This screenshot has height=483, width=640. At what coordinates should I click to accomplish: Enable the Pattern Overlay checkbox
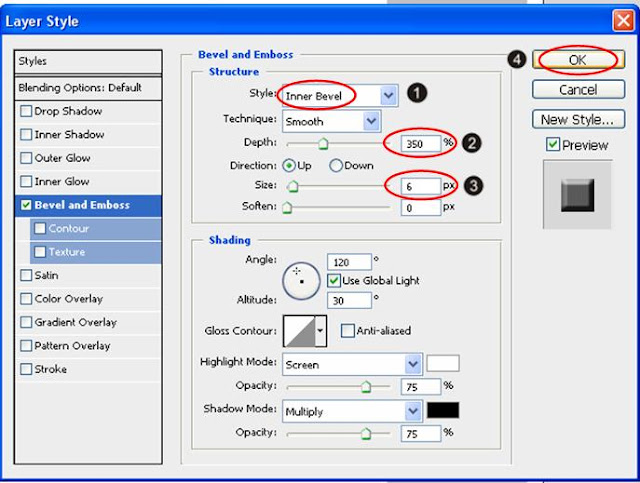(26, 346)
